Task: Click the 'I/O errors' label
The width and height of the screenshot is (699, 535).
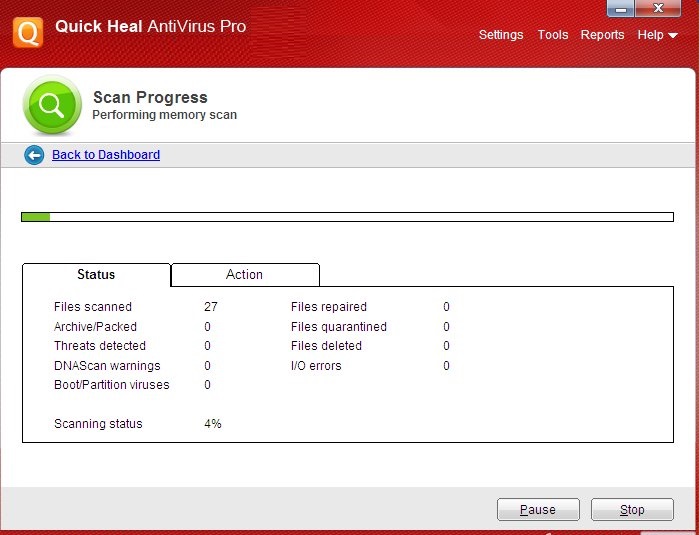Action: [316, 366]
